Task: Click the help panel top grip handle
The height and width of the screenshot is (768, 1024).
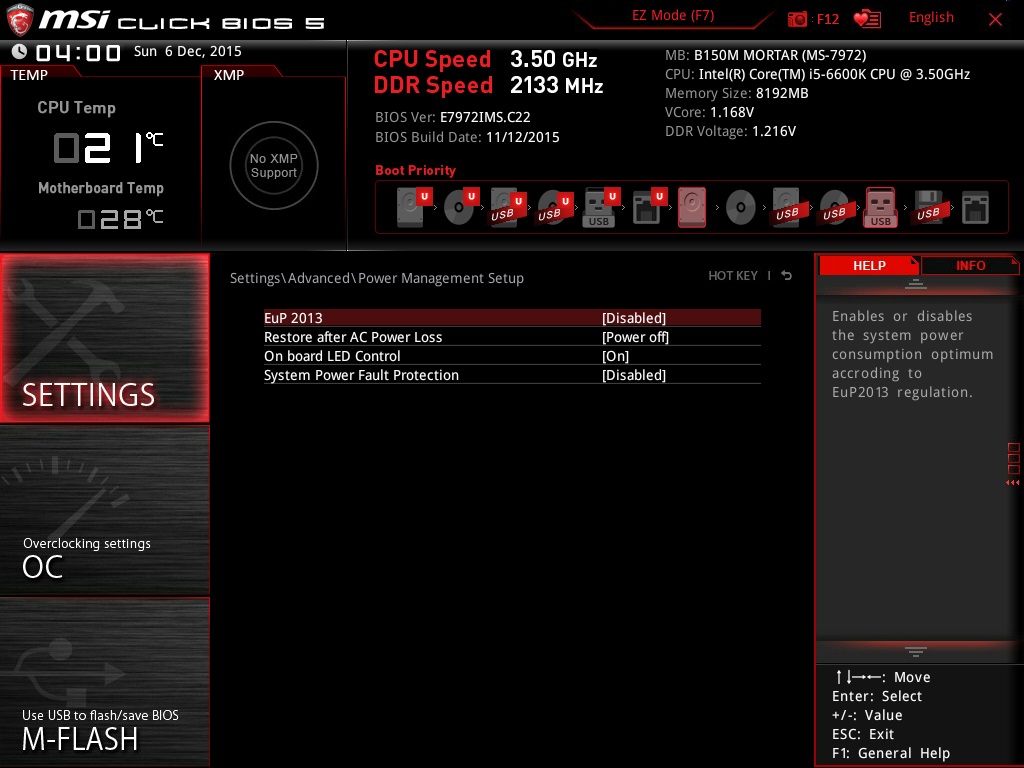Action: [x=916, y=284]
